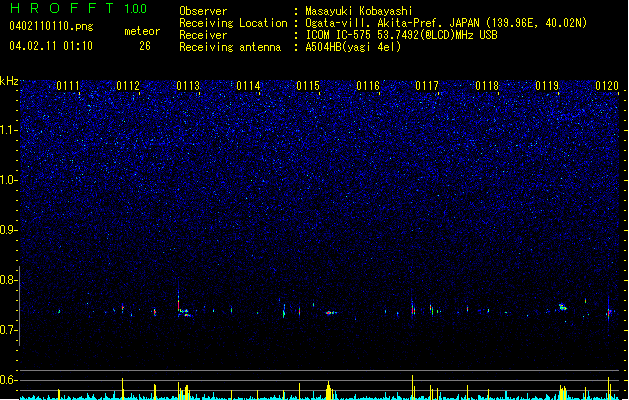Click the 0118 time marker

[487, 86]
